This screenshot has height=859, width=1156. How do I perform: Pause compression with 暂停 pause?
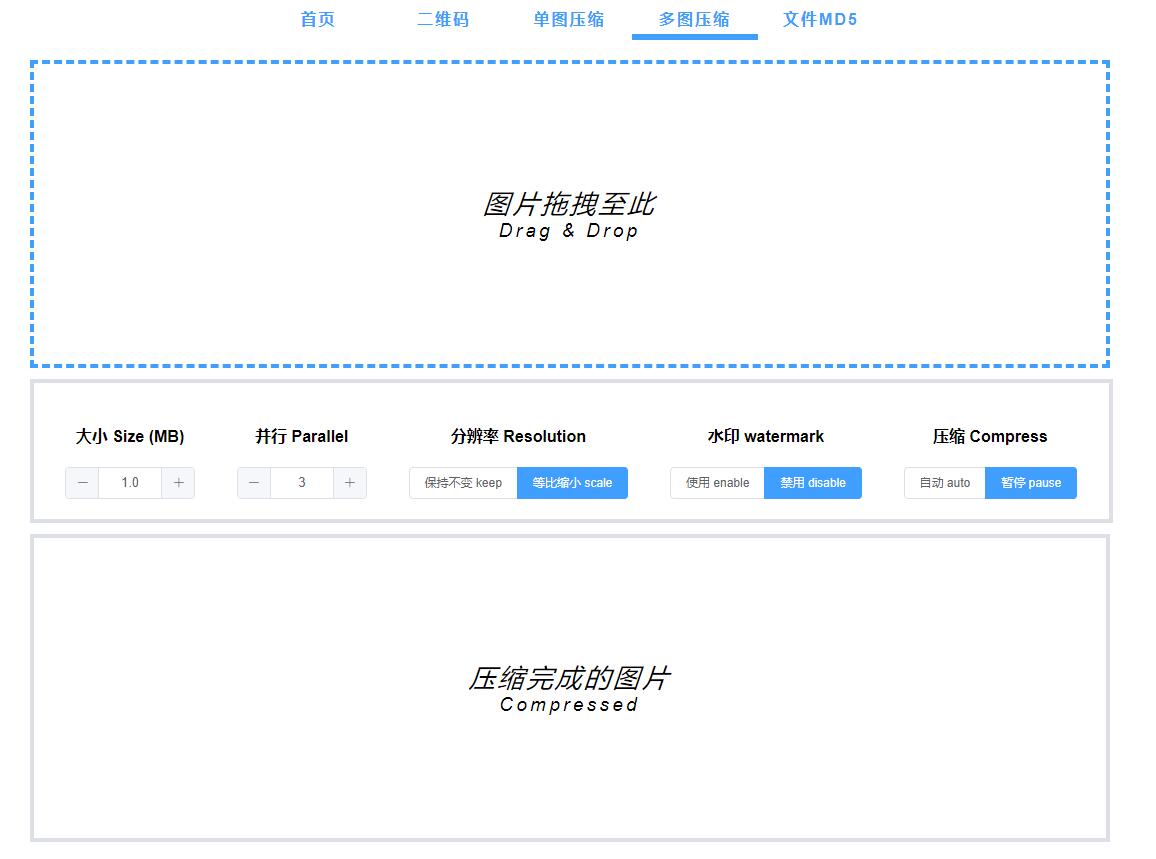click(1031, 483)
